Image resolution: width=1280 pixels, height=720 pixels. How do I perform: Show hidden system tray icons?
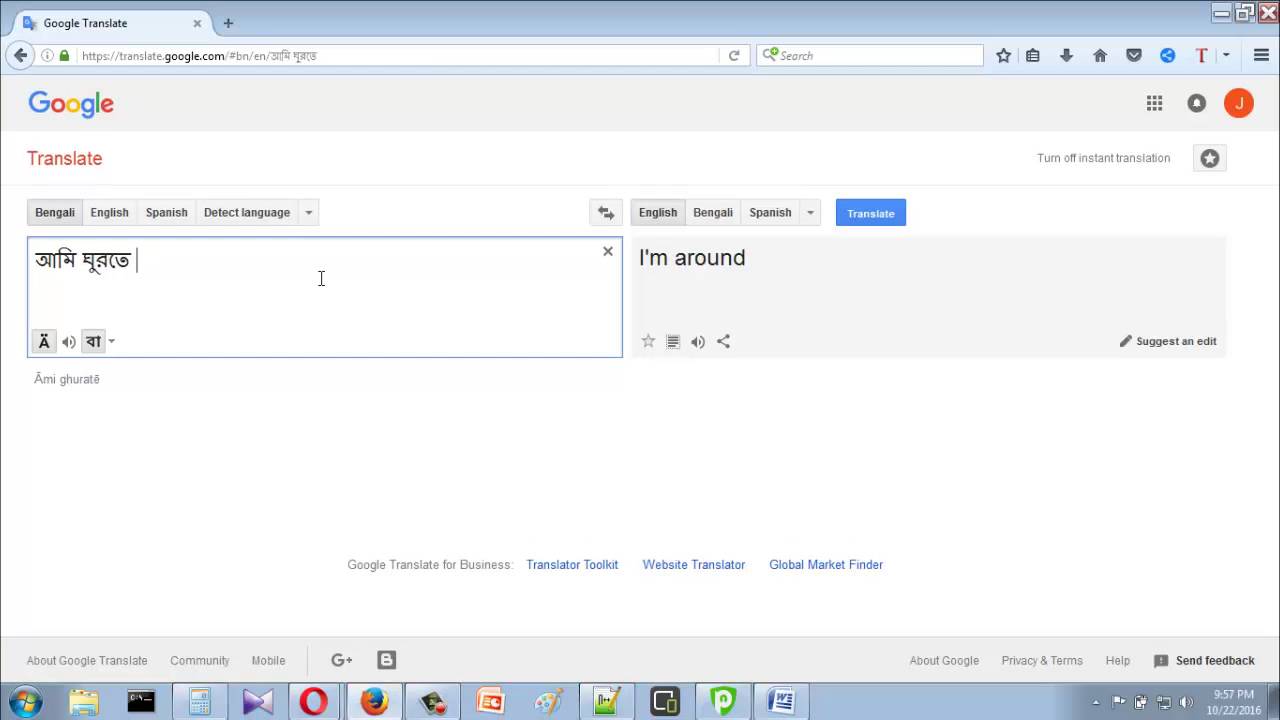point(1096,702)
